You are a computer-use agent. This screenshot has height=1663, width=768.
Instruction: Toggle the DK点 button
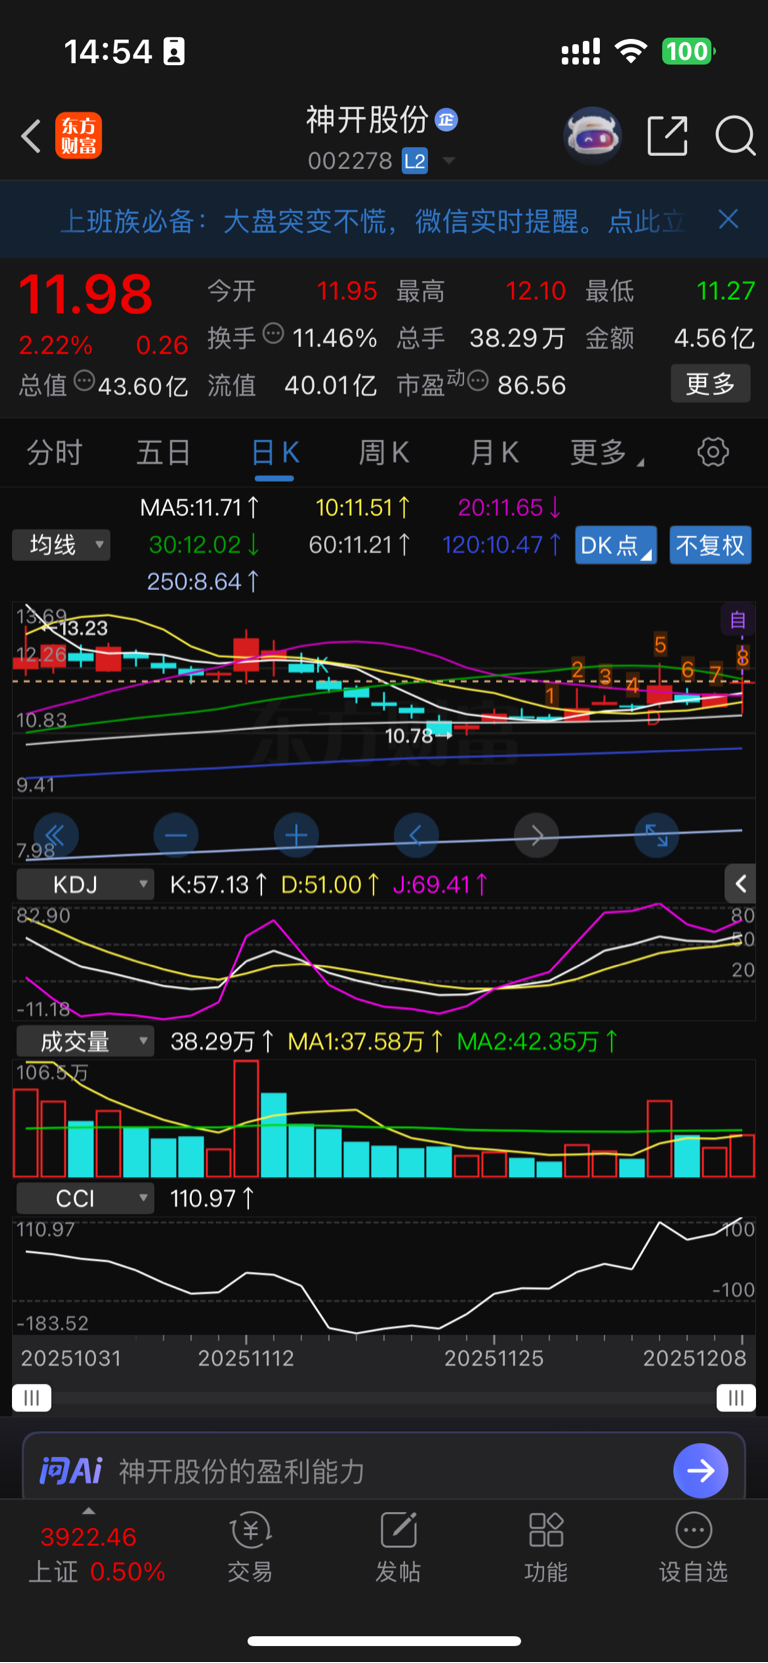616,545
